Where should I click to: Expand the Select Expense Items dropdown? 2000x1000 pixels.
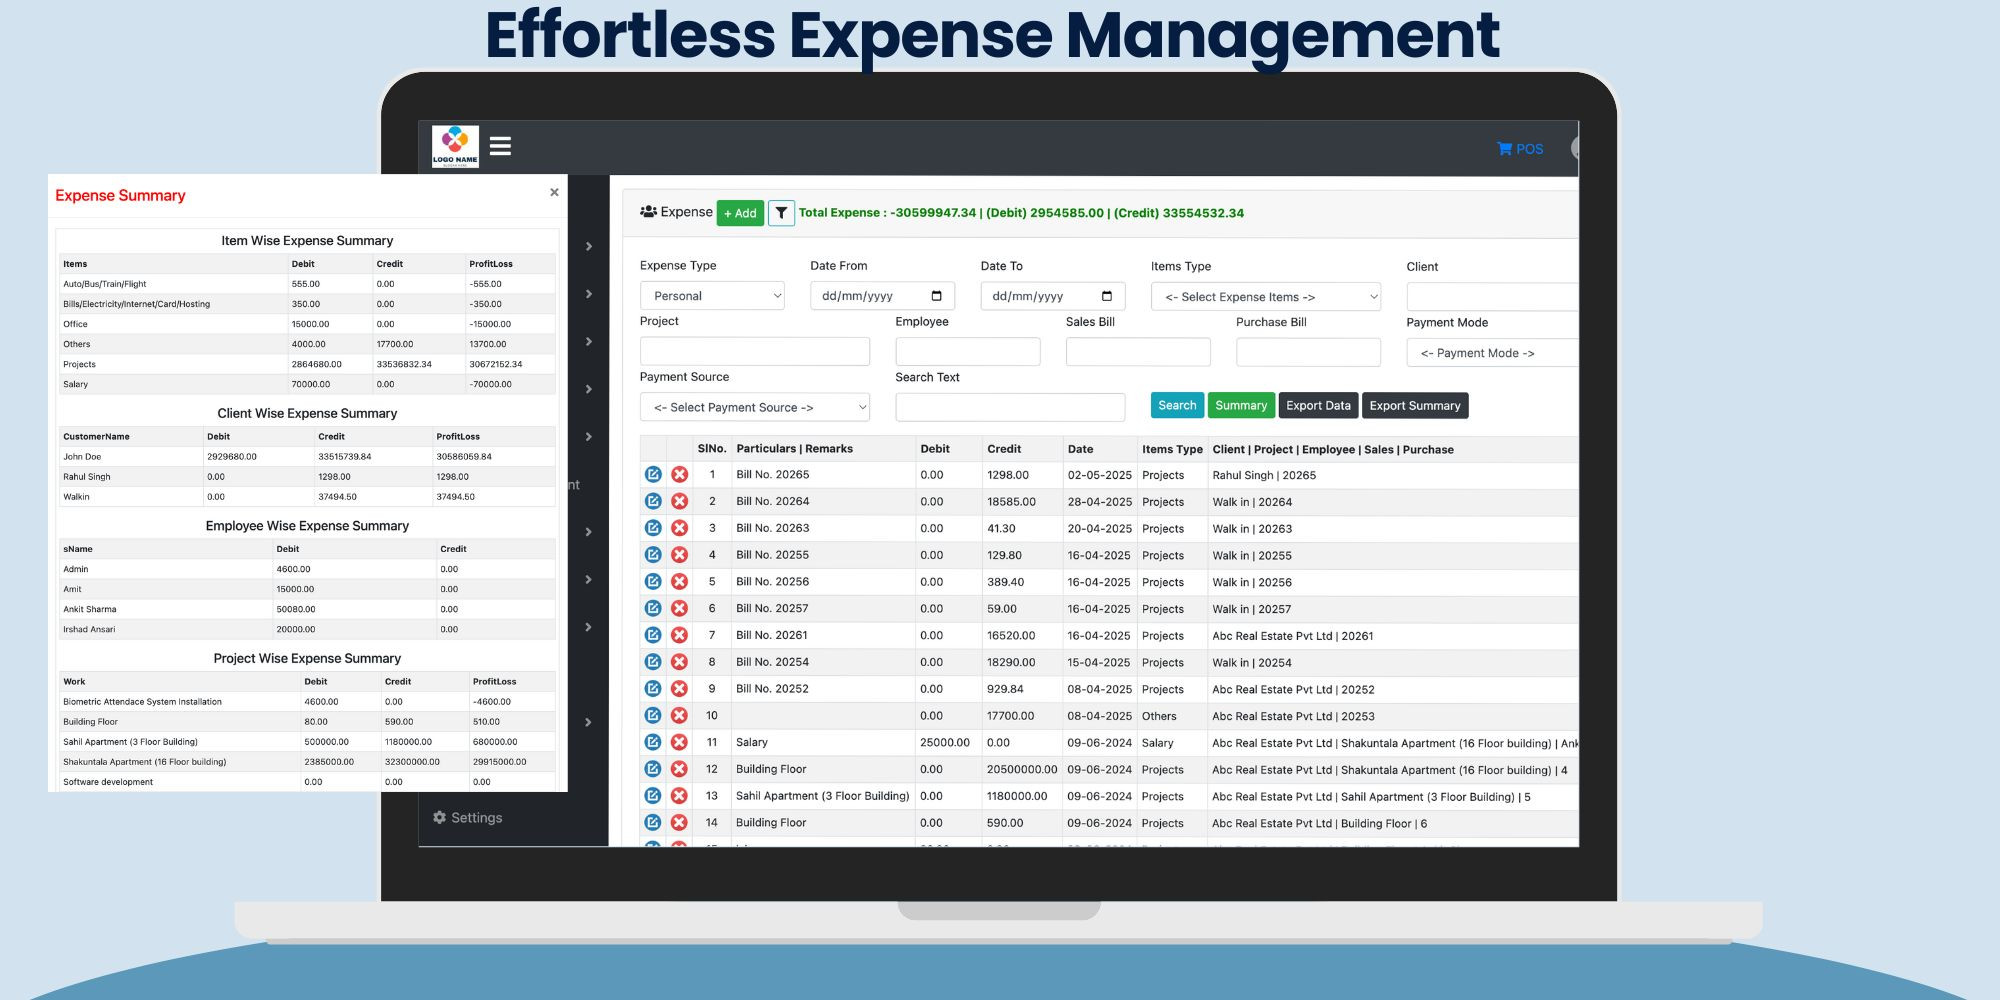1265,297
